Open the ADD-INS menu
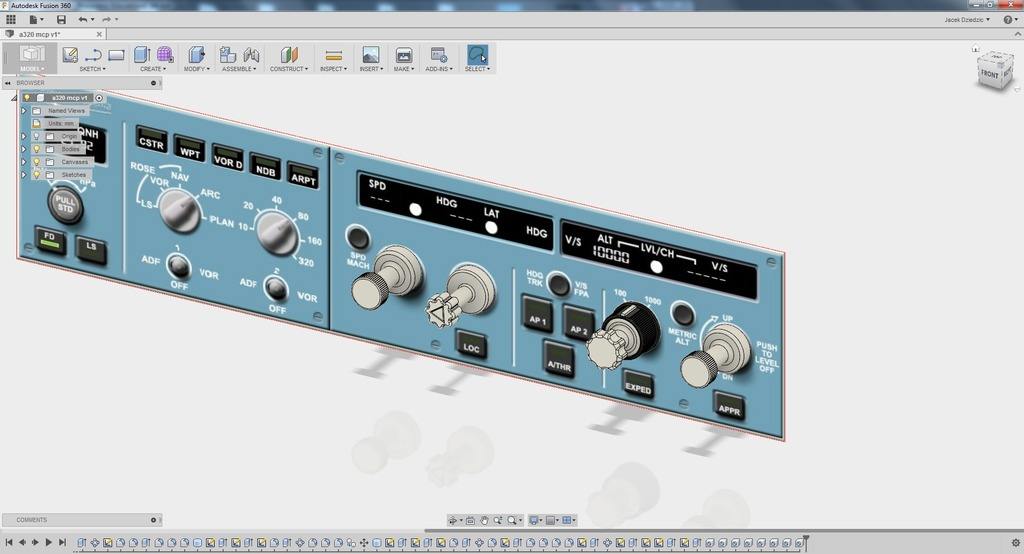This screenshot has height=554, width=1024. (439, 69)
